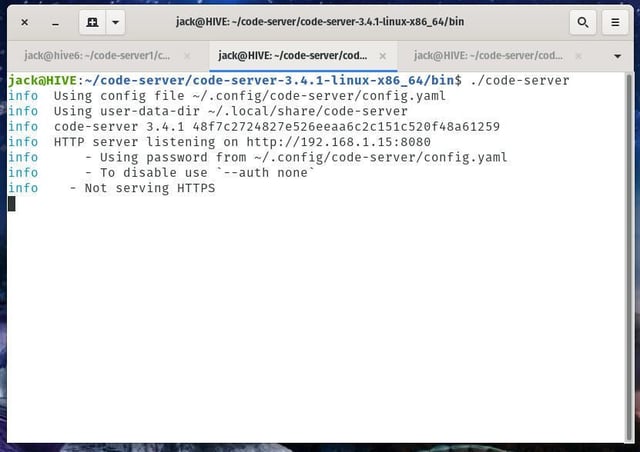
Task: Click the ./code-server command text
Action: 520,80
